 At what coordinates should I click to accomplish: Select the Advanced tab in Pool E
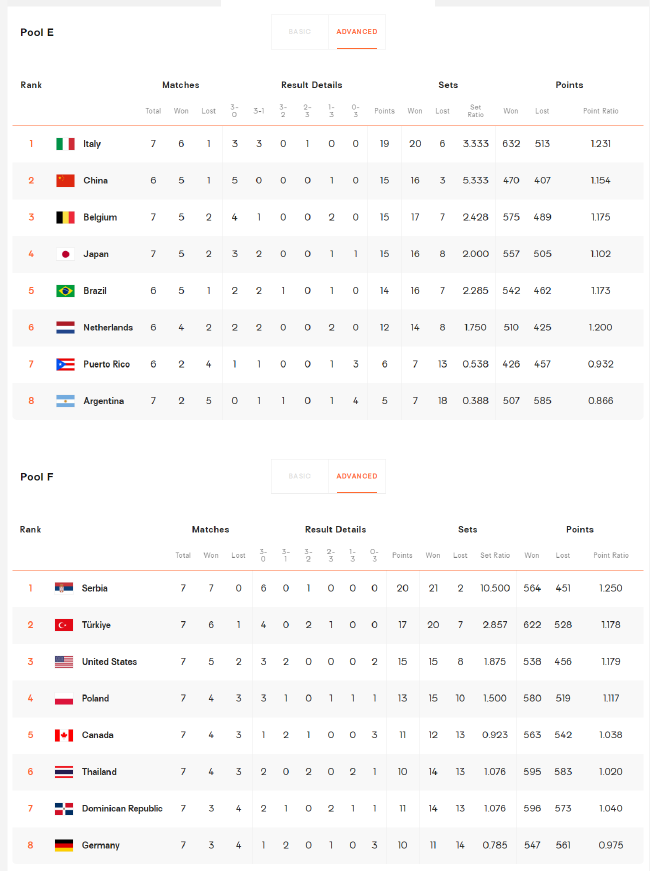(x=357, y=32)
